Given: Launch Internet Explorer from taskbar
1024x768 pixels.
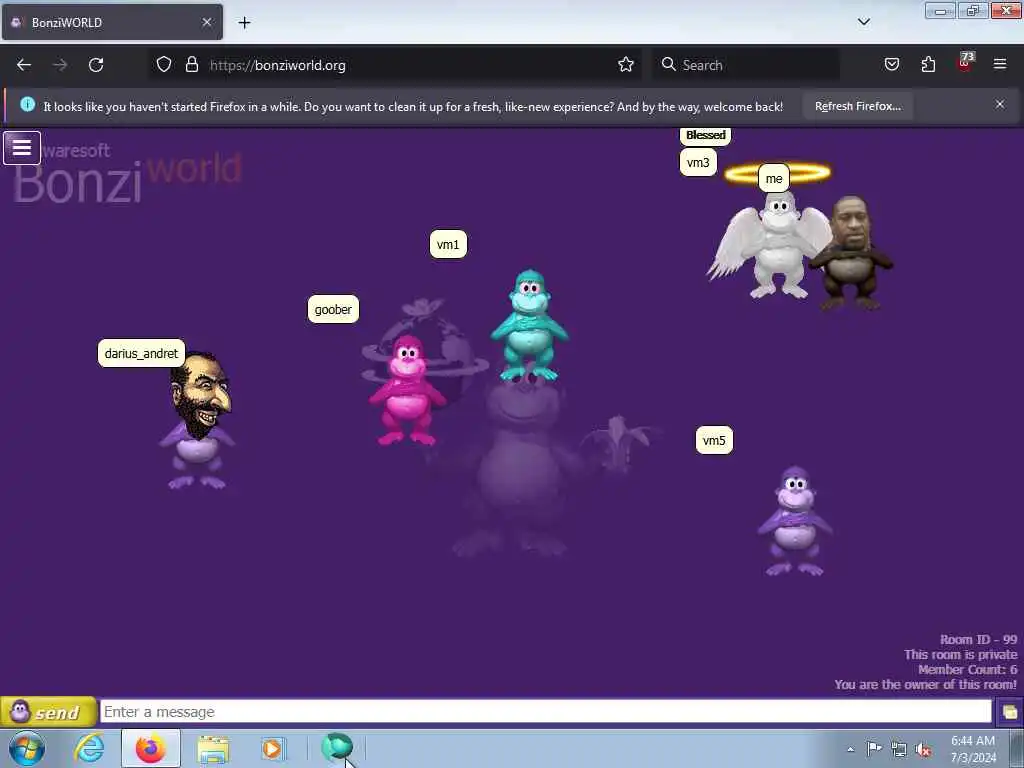Looking at the screenshot, I should click(x=89, y=748).
